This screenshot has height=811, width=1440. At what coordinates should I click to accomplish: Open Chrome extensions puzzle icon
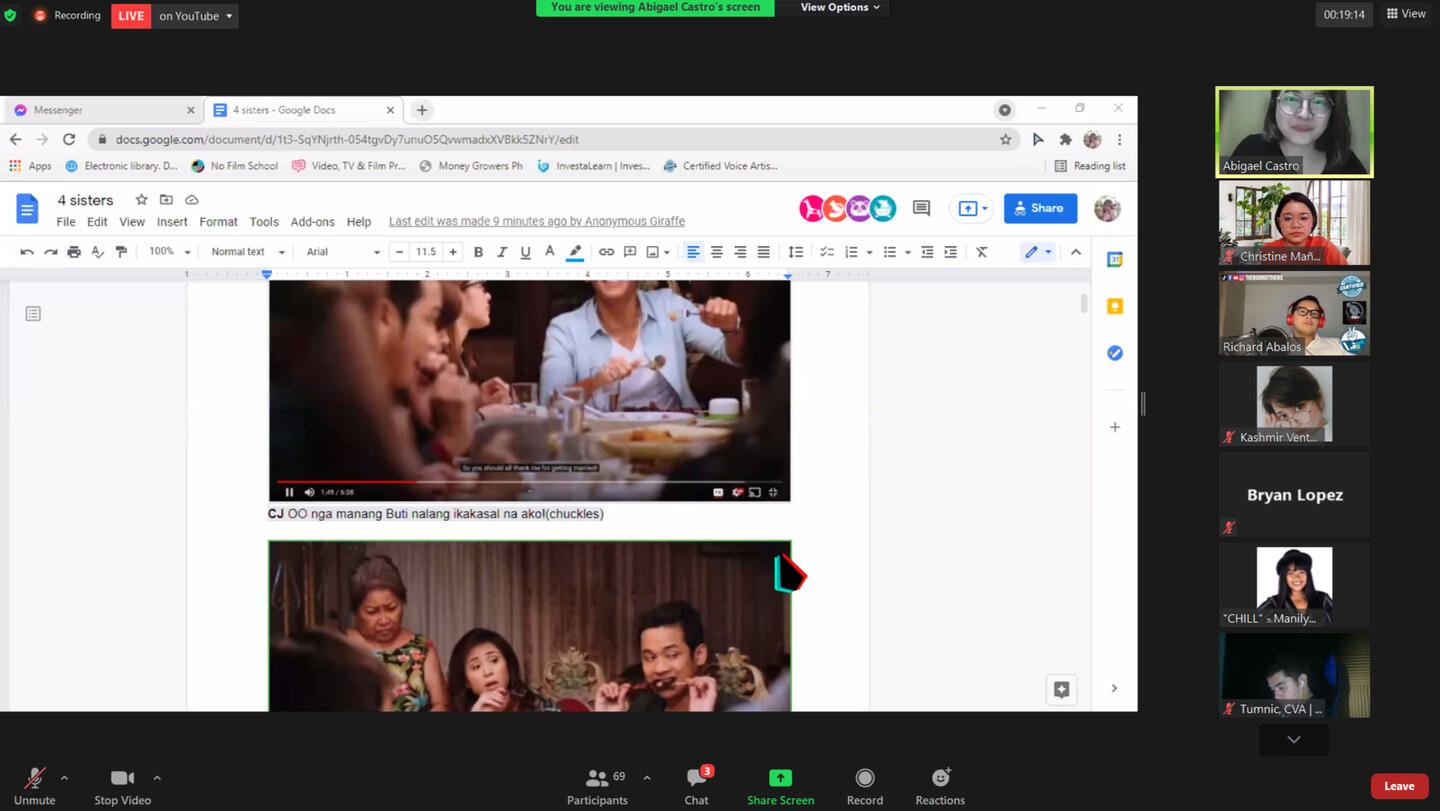point(1066,139)
